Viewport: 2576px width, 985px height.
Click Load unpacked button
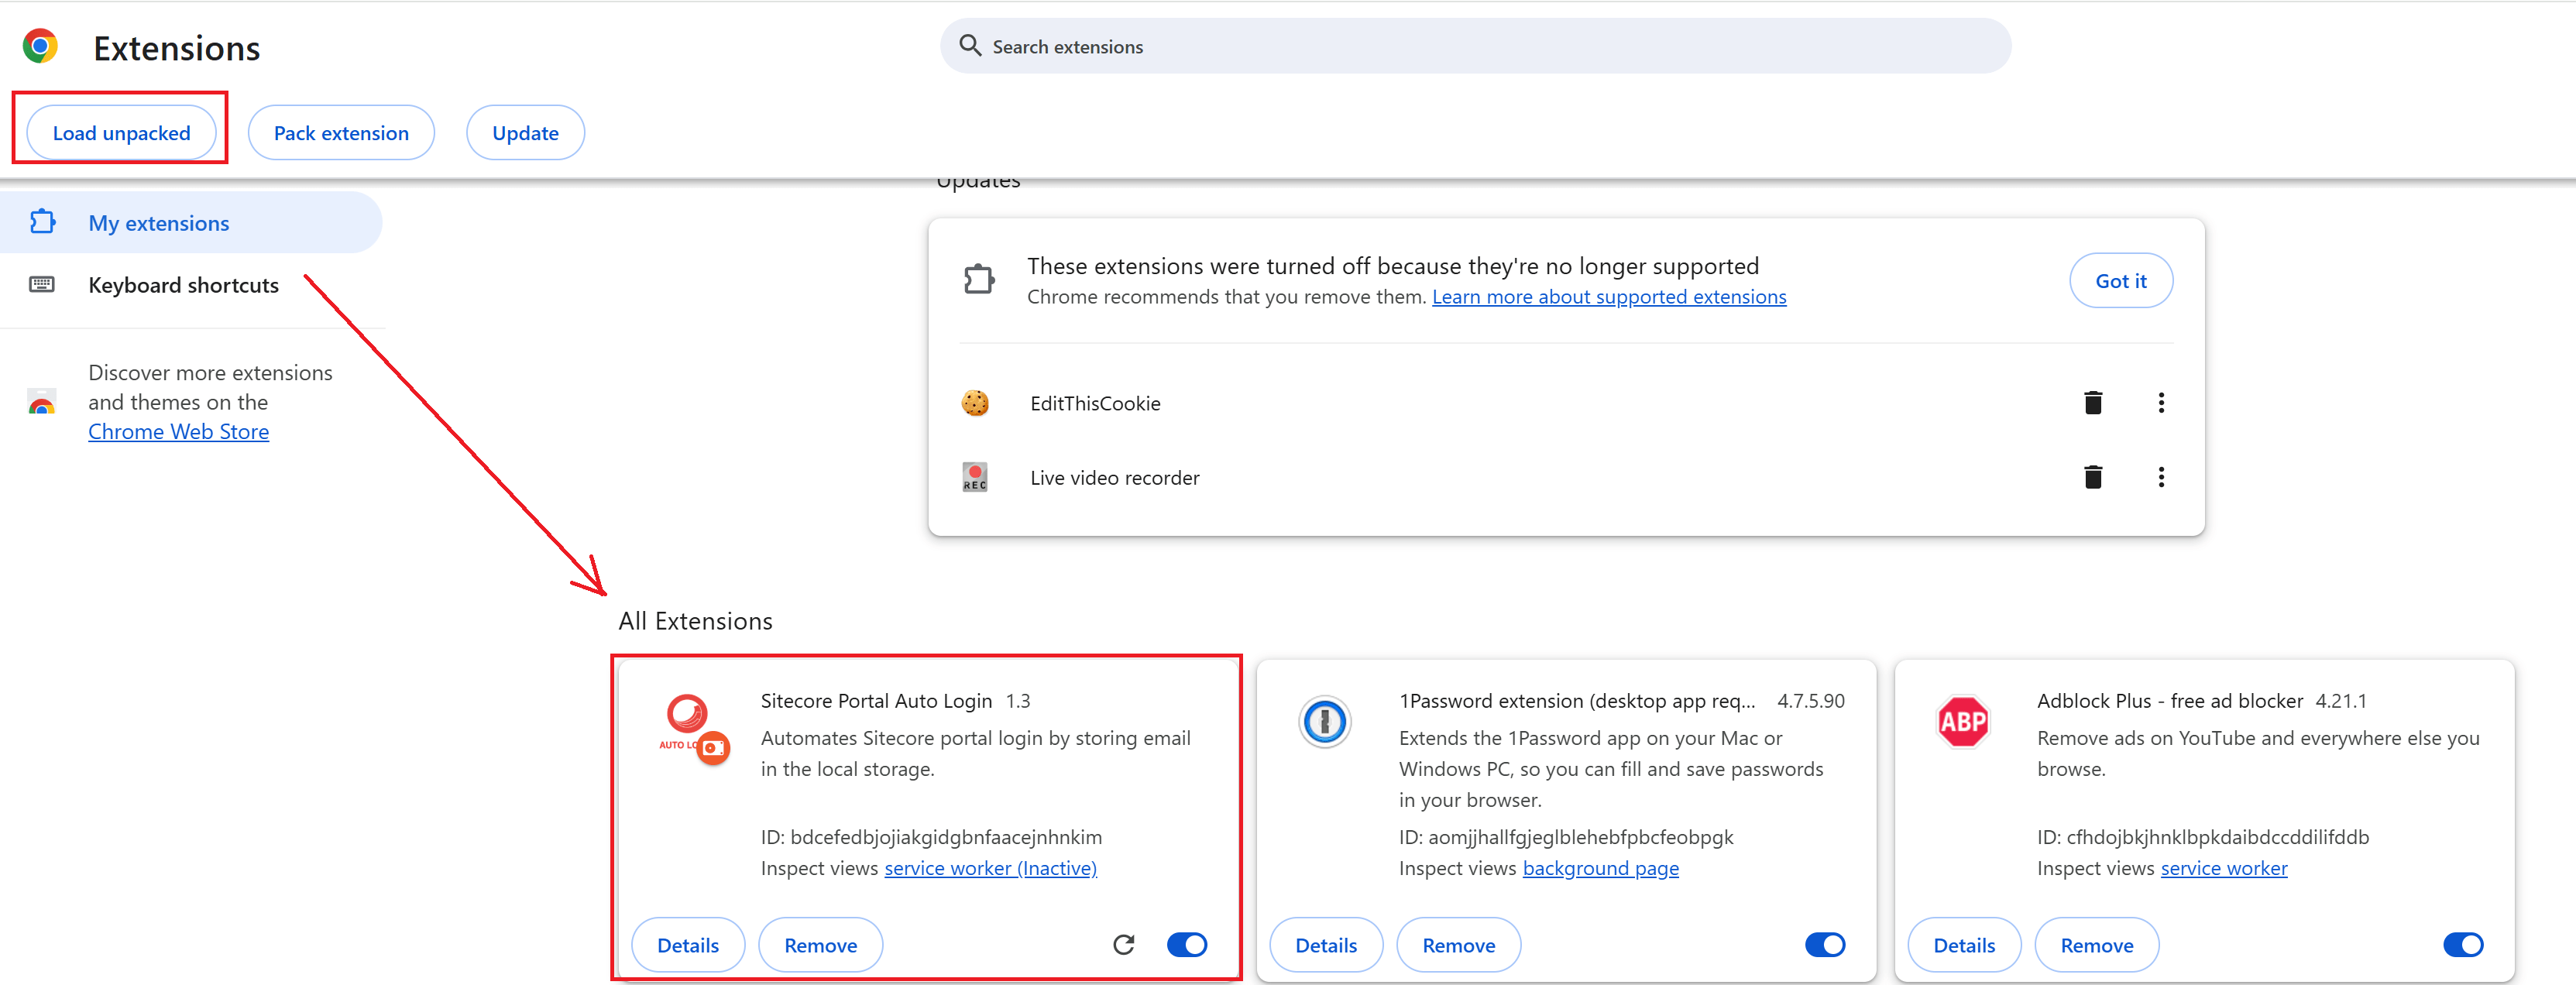coord(121,132)
